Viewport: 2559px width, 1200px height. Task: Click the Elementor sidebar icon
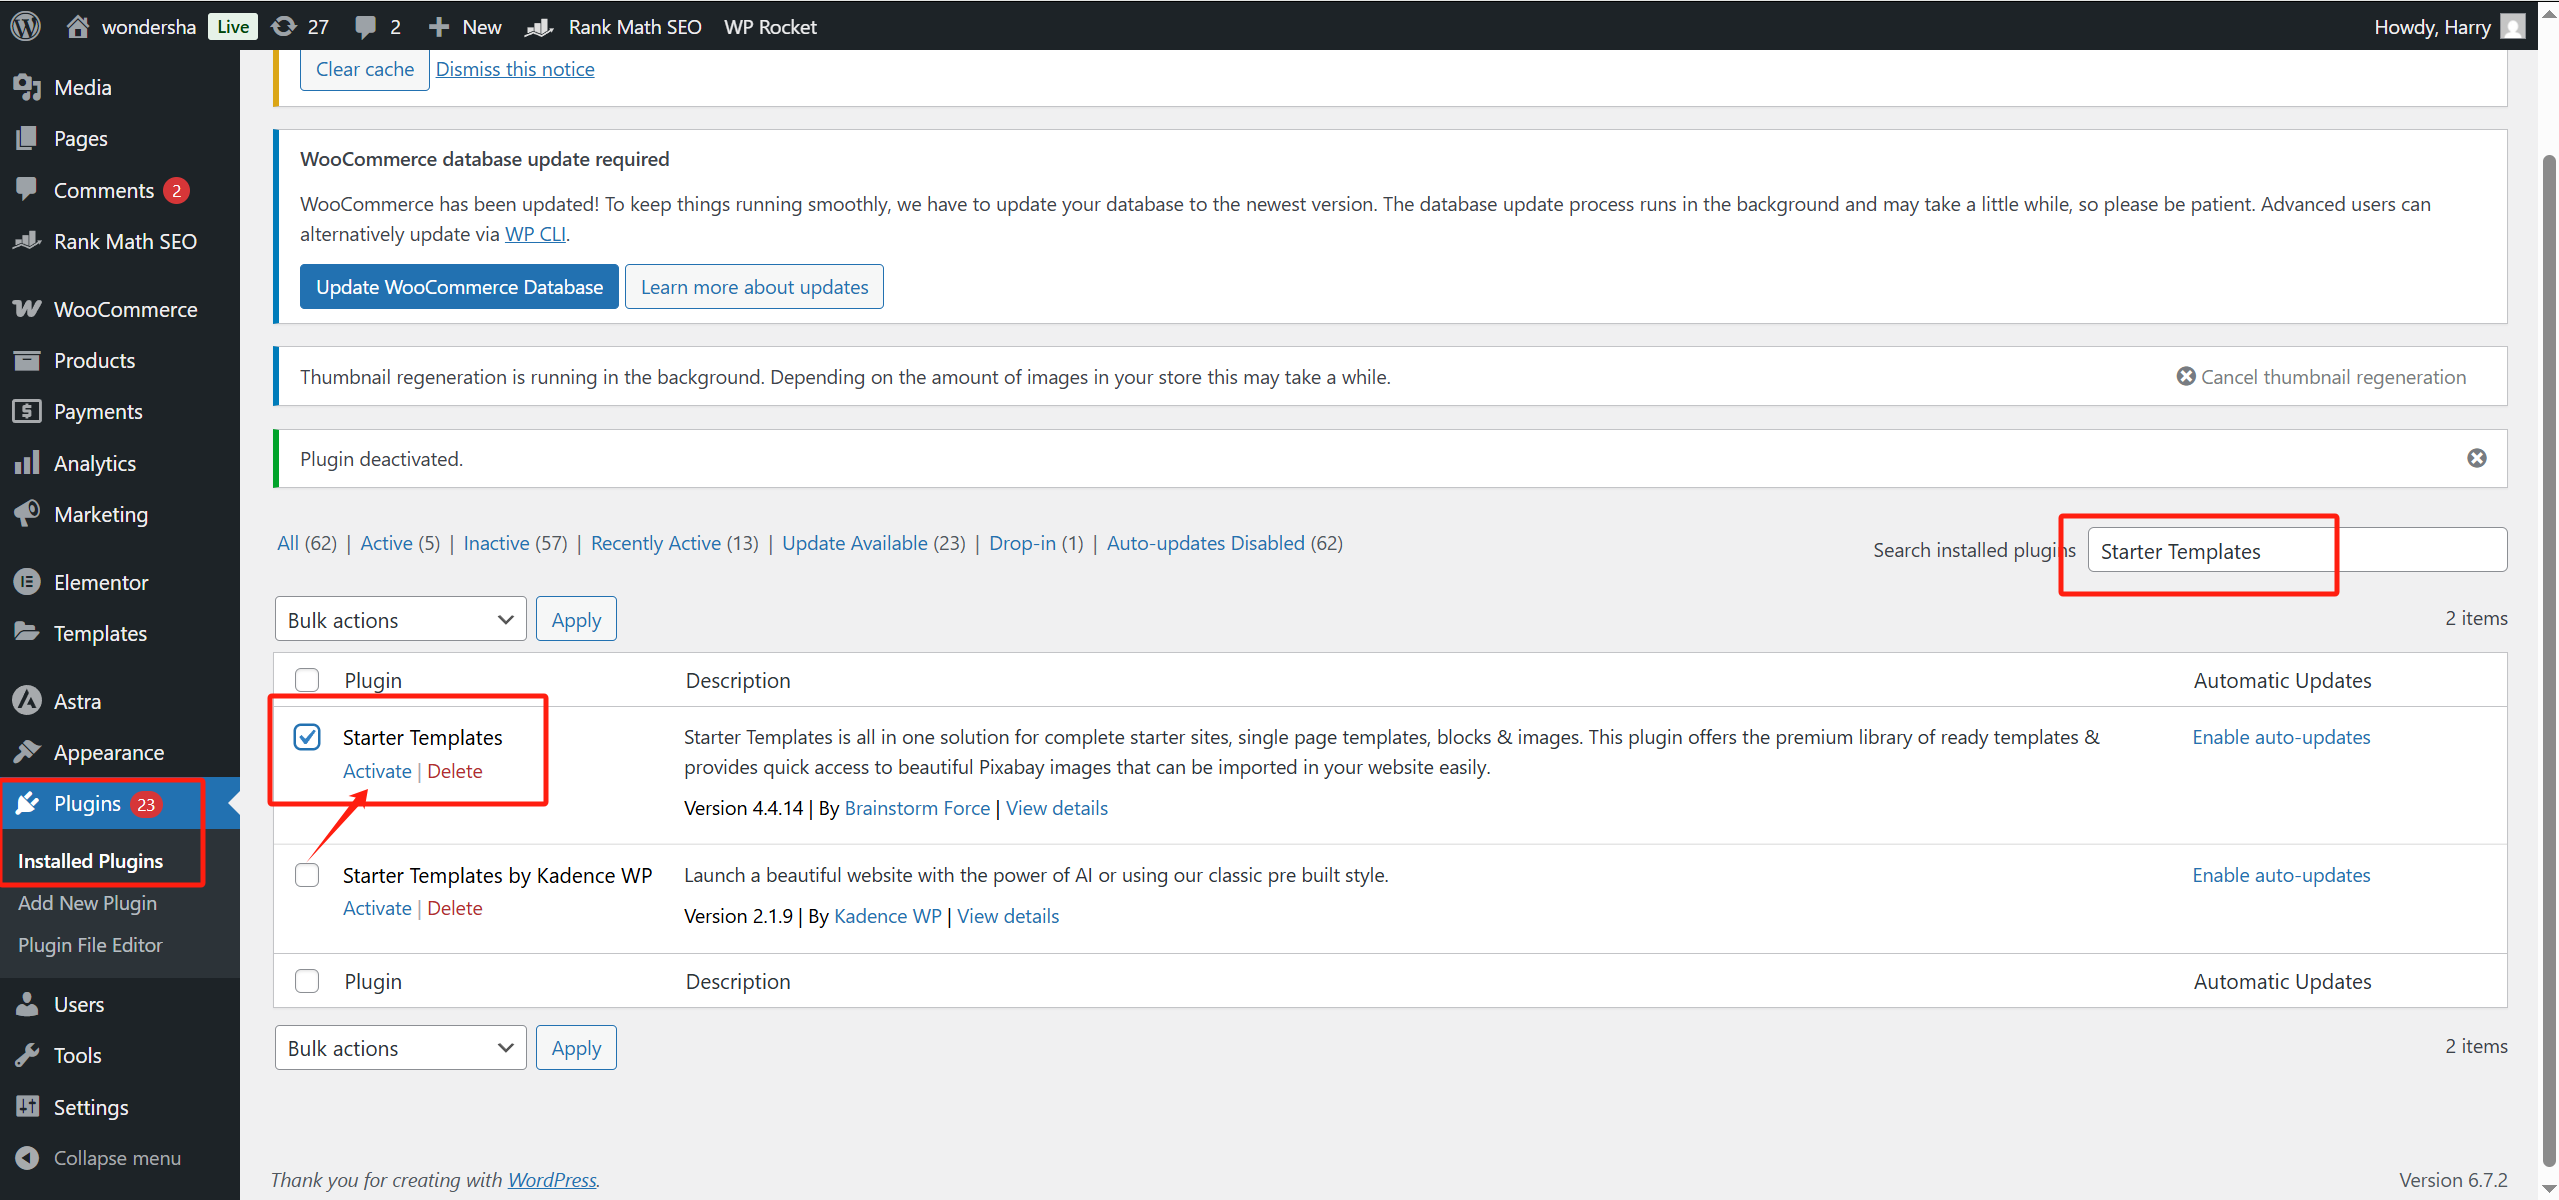27,582
